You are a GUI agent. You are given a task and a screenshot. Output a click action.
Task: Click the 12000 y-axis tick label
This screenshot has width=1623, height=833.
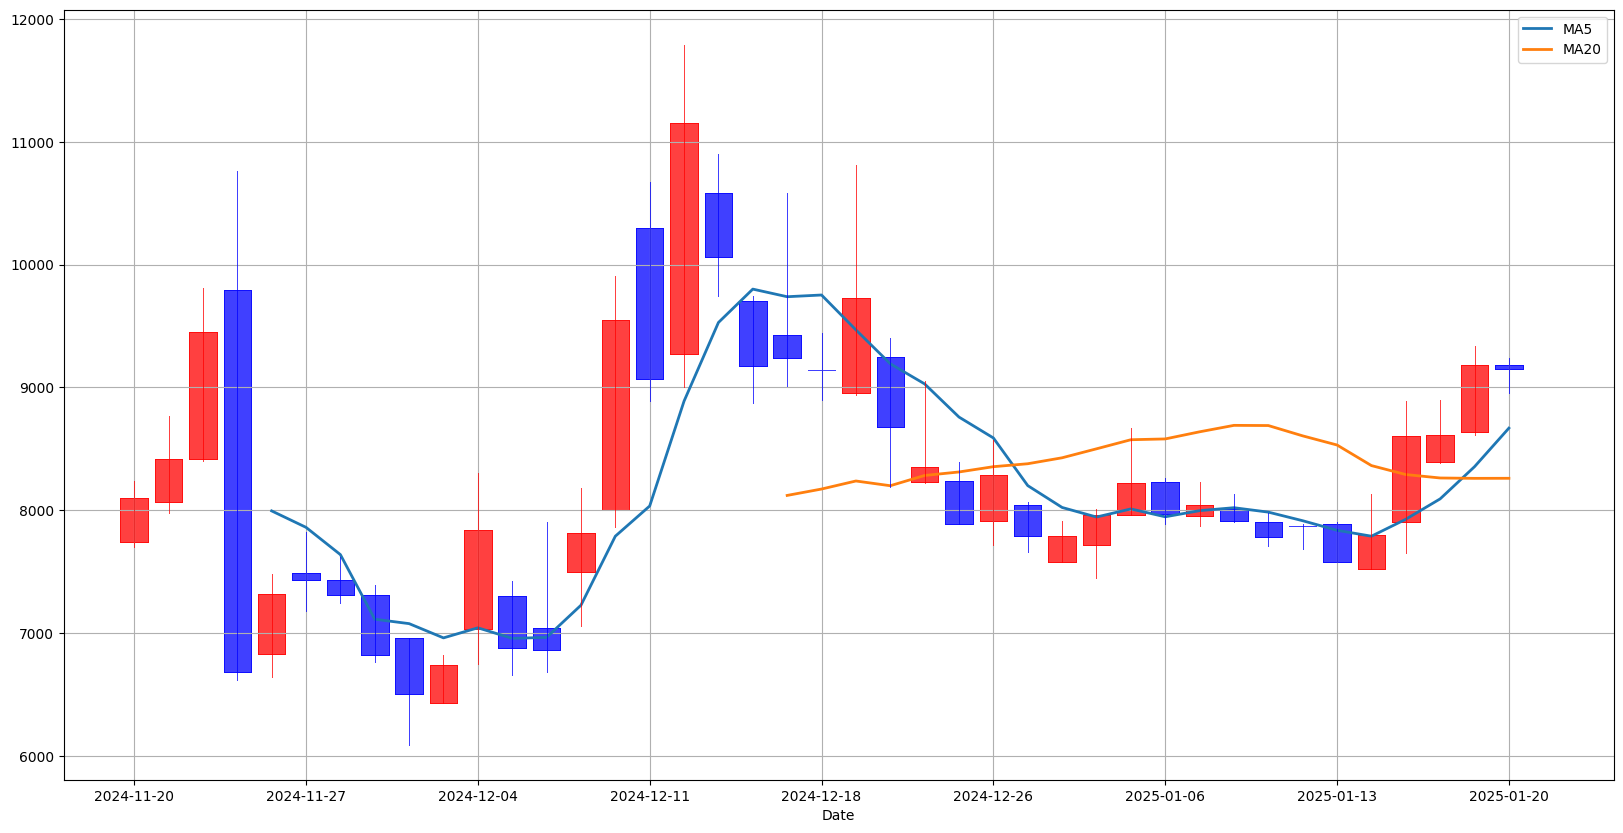click(32, 20)
